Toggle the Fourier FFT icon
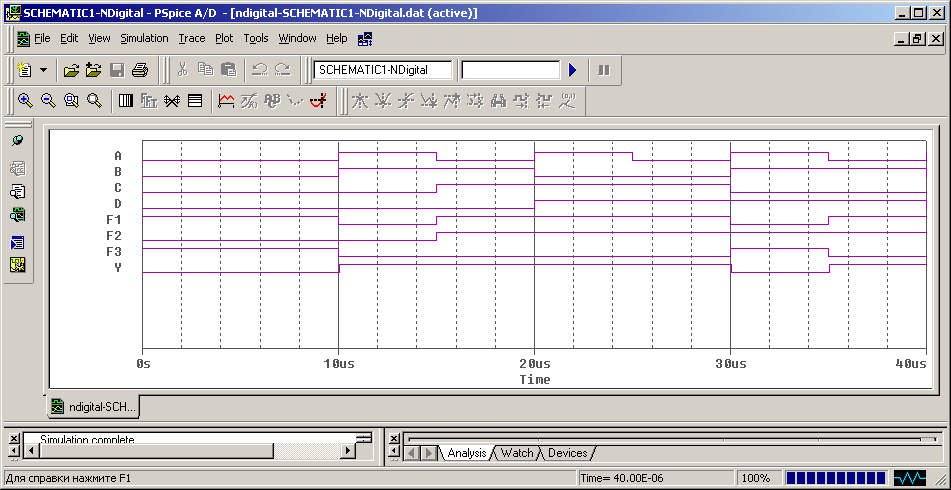 [149, 101]
